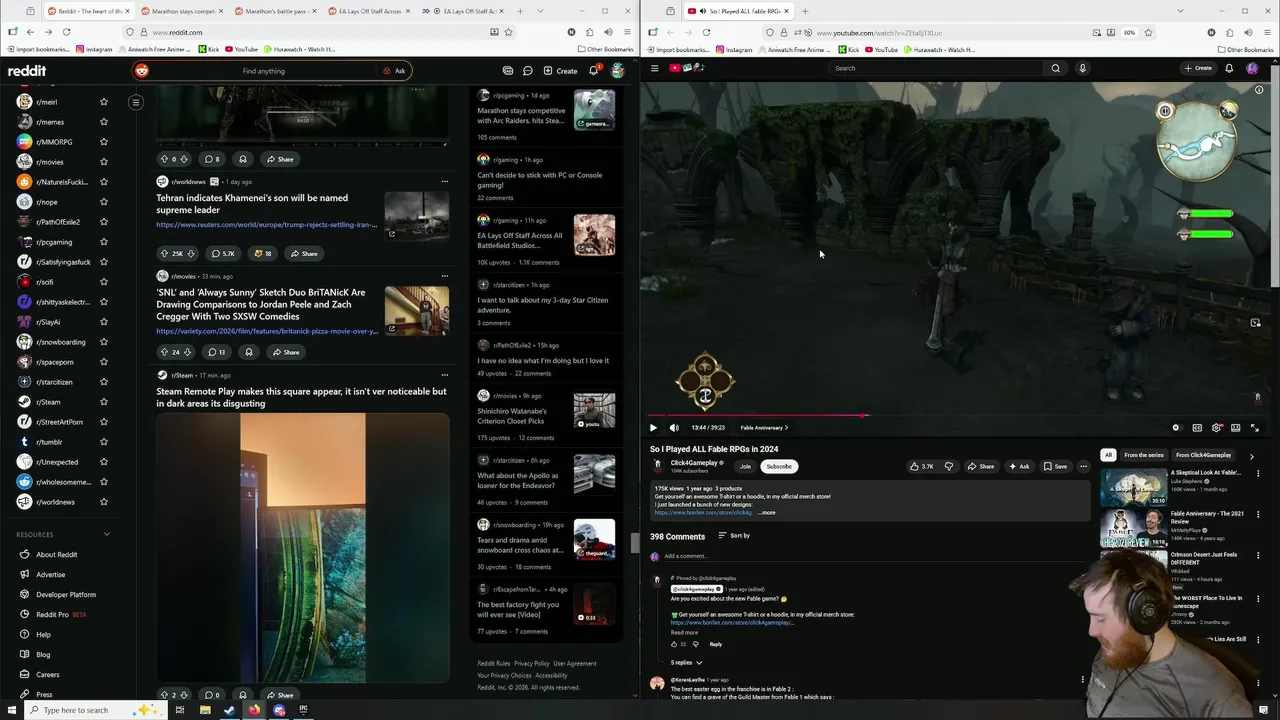The image size is (1280, 720).
Task: Favorite r/pcgaming with star
Action: coord(103,242)
